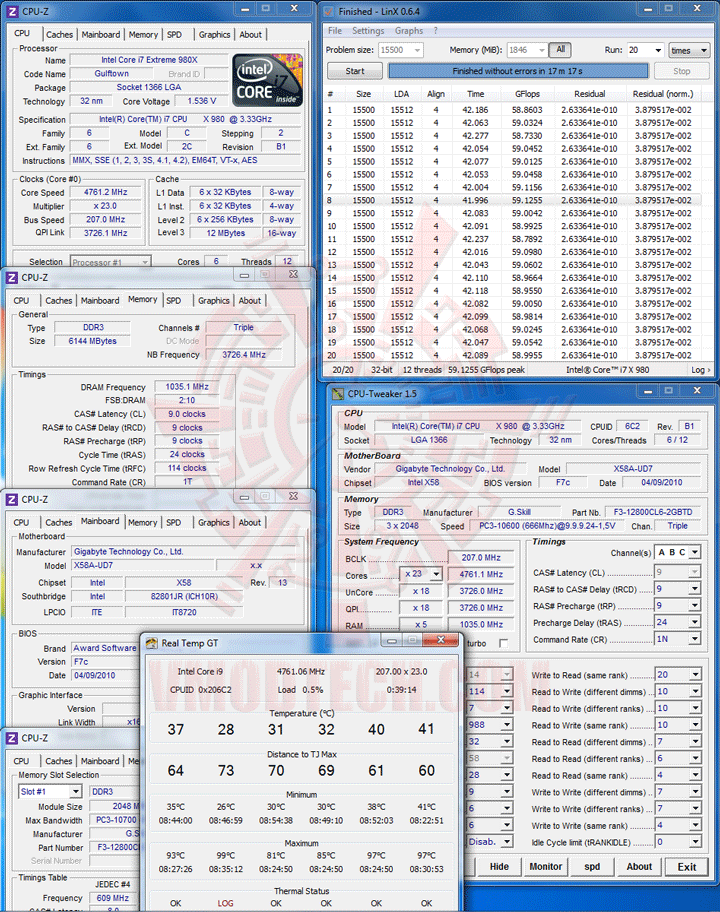This screenshot has width=720, height=912.
Task: Toggle the turbo checkbox in CPU-Tweaker
Action: point(504,643)
